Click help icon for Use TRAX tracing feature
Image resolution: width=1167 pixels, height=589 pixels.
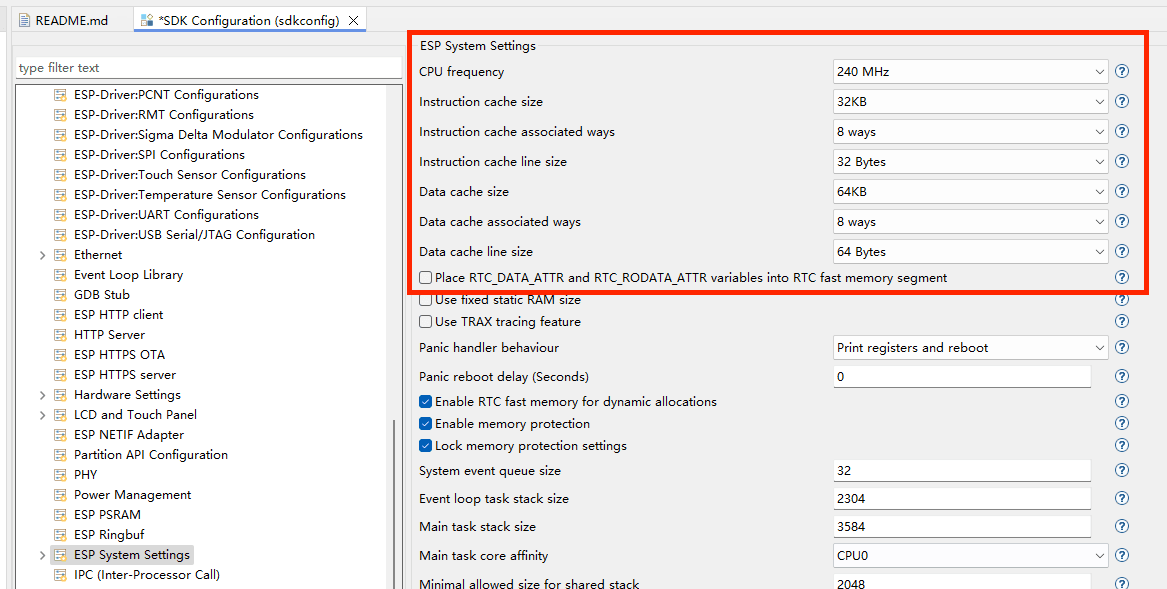pyautogui.click(x=1122, y=322)
